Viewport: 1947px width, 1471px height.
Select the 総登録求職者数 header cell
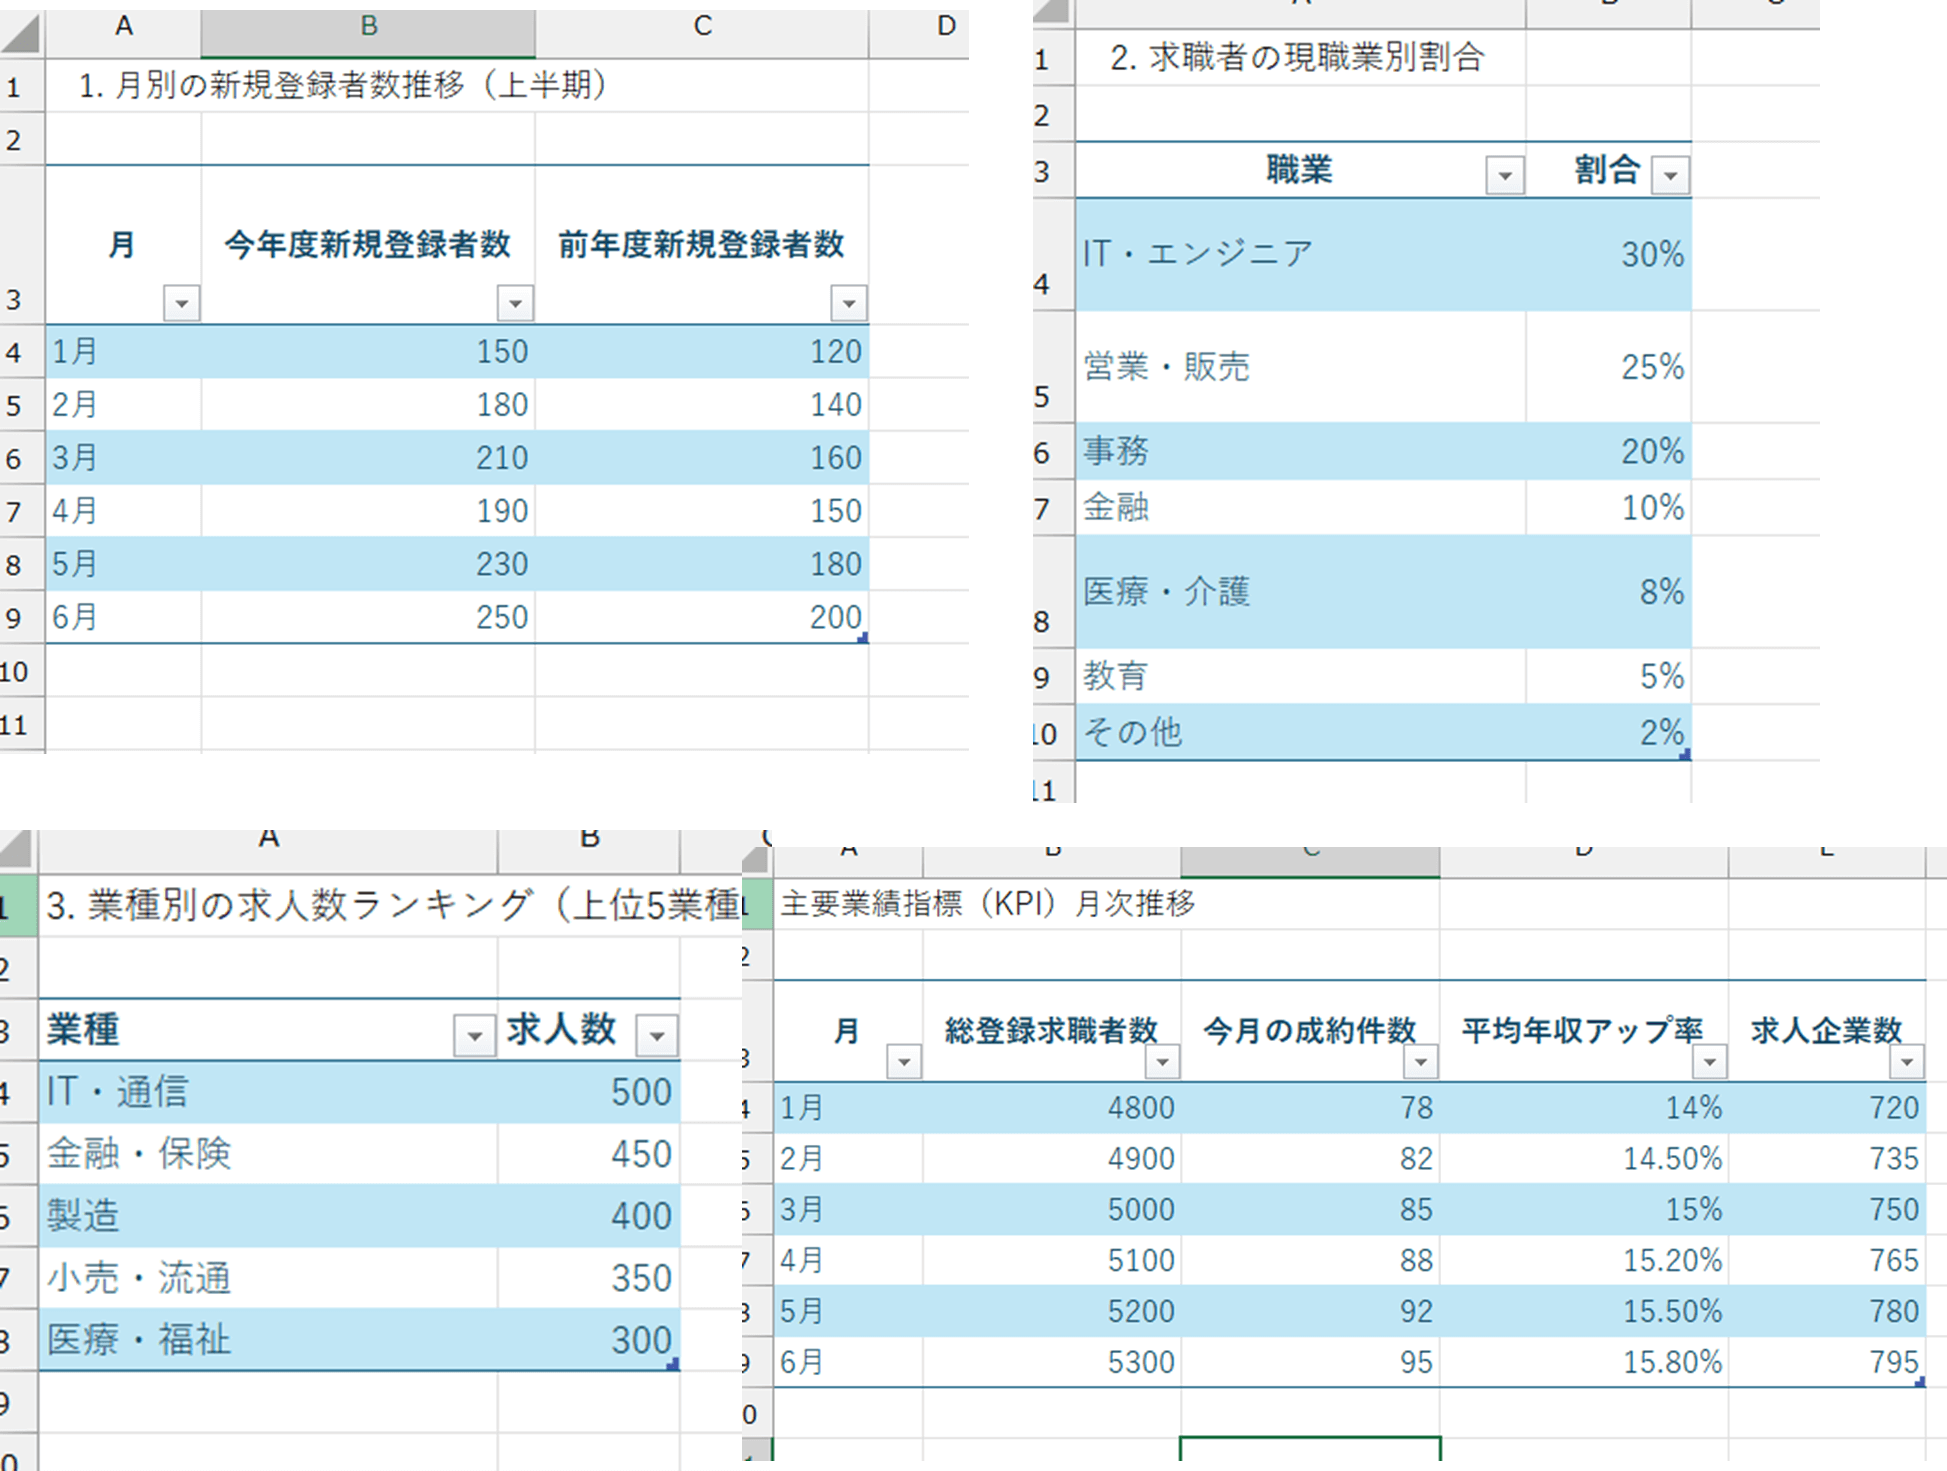click(1052, 1030)
